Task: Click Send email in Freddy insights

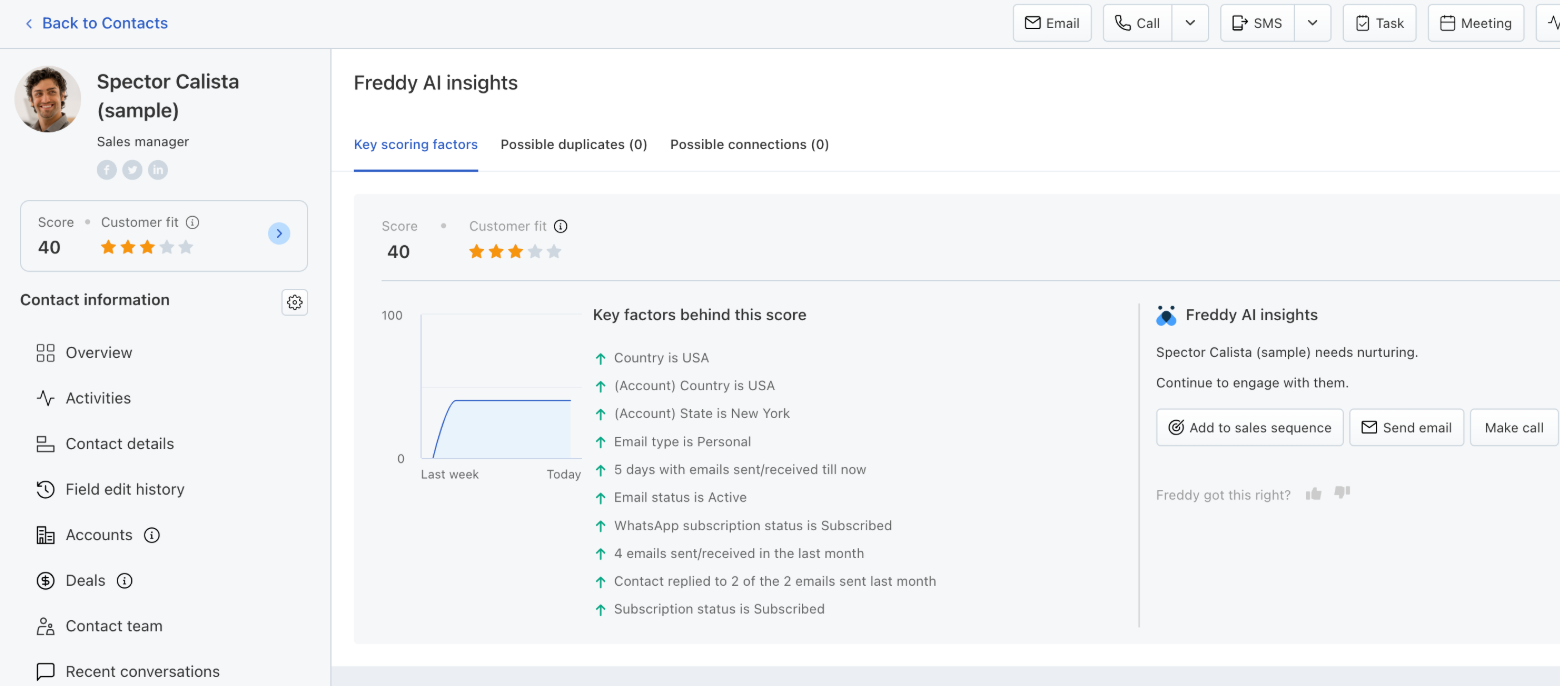Action: [1407, 427]
